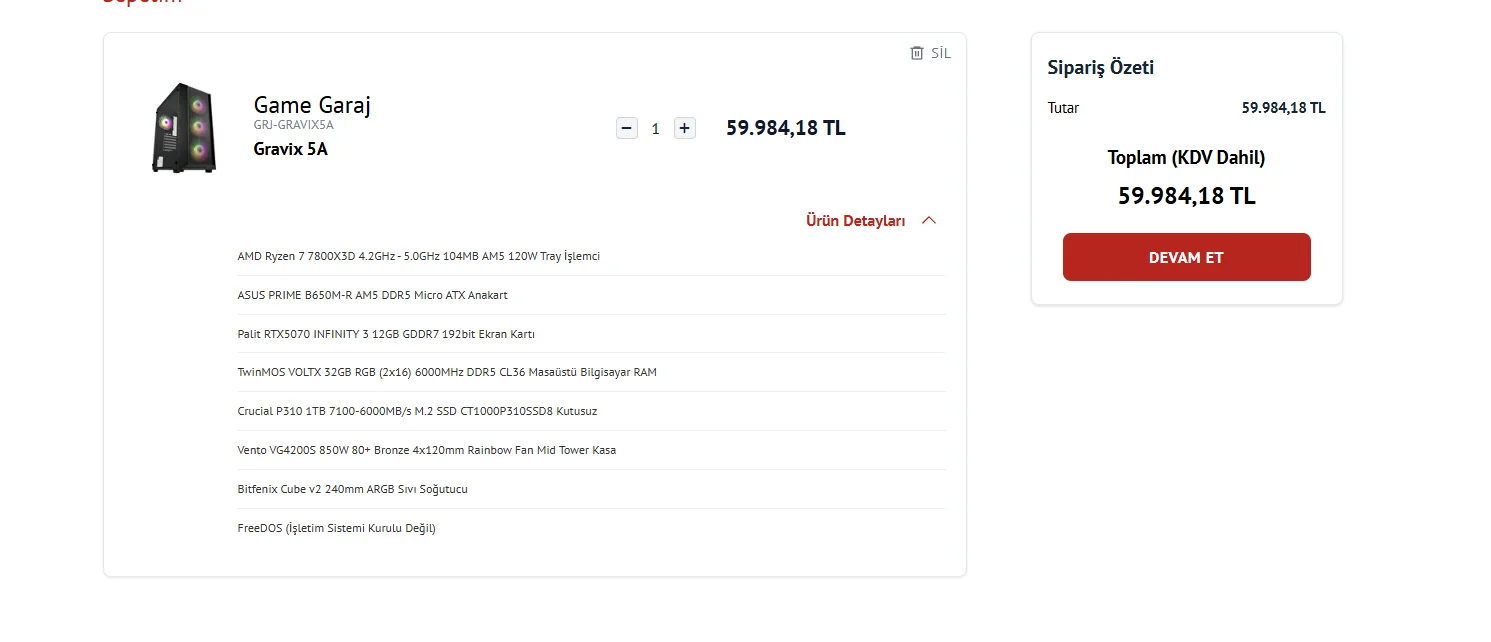Click the GRJ-GRAVIX5A product code
This screenshot has height=642, width=1491.
tap(293, 125)
